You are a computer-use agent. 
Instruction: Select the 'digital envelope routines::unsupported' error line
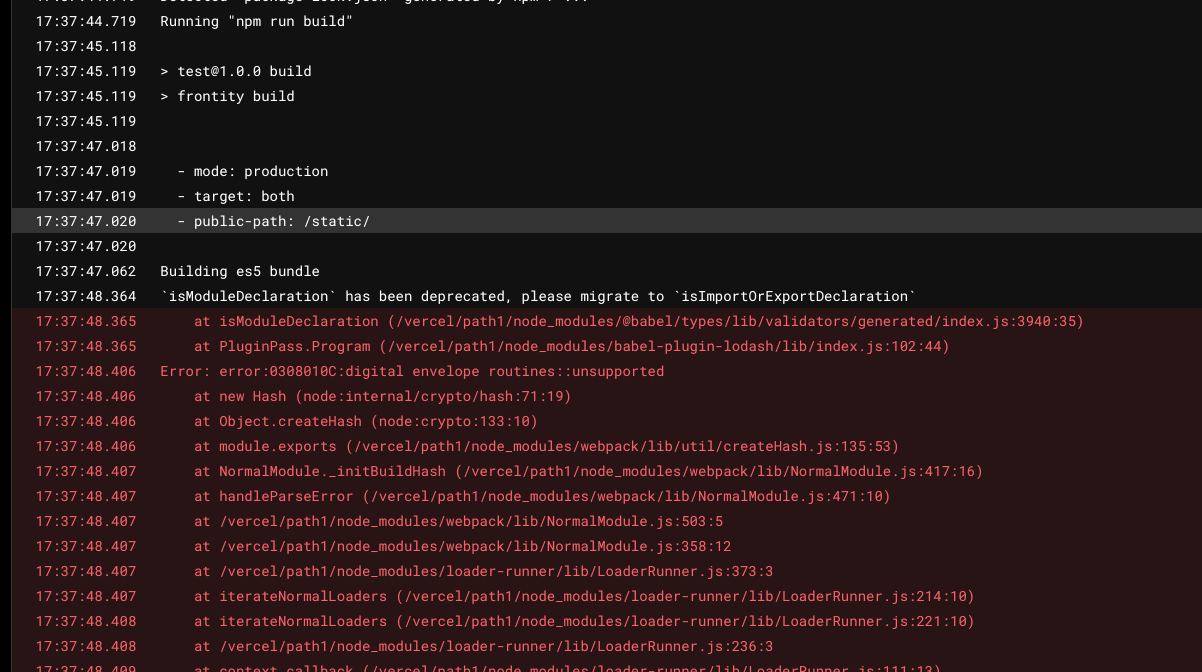pyautogui.click(x=412, y=371)
